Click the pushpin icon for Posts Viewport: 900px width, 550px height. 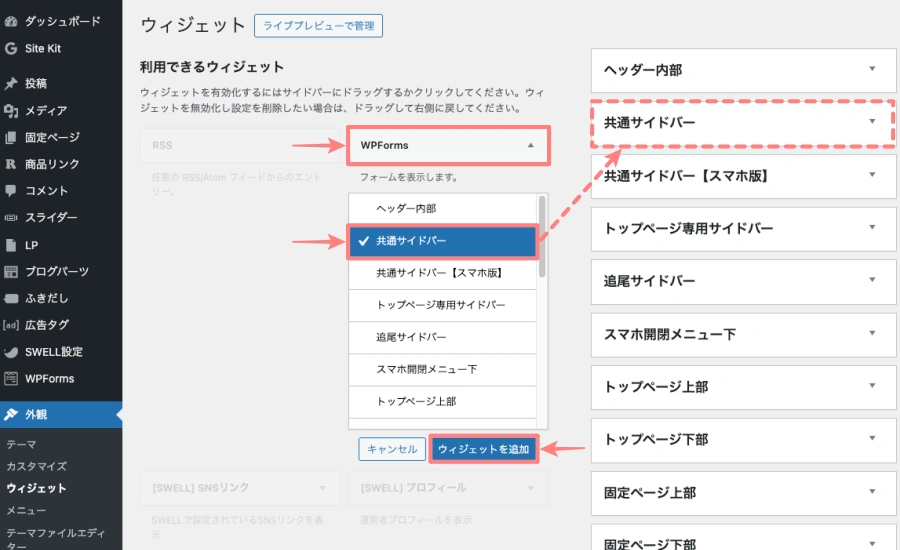[x=11, y=83]
